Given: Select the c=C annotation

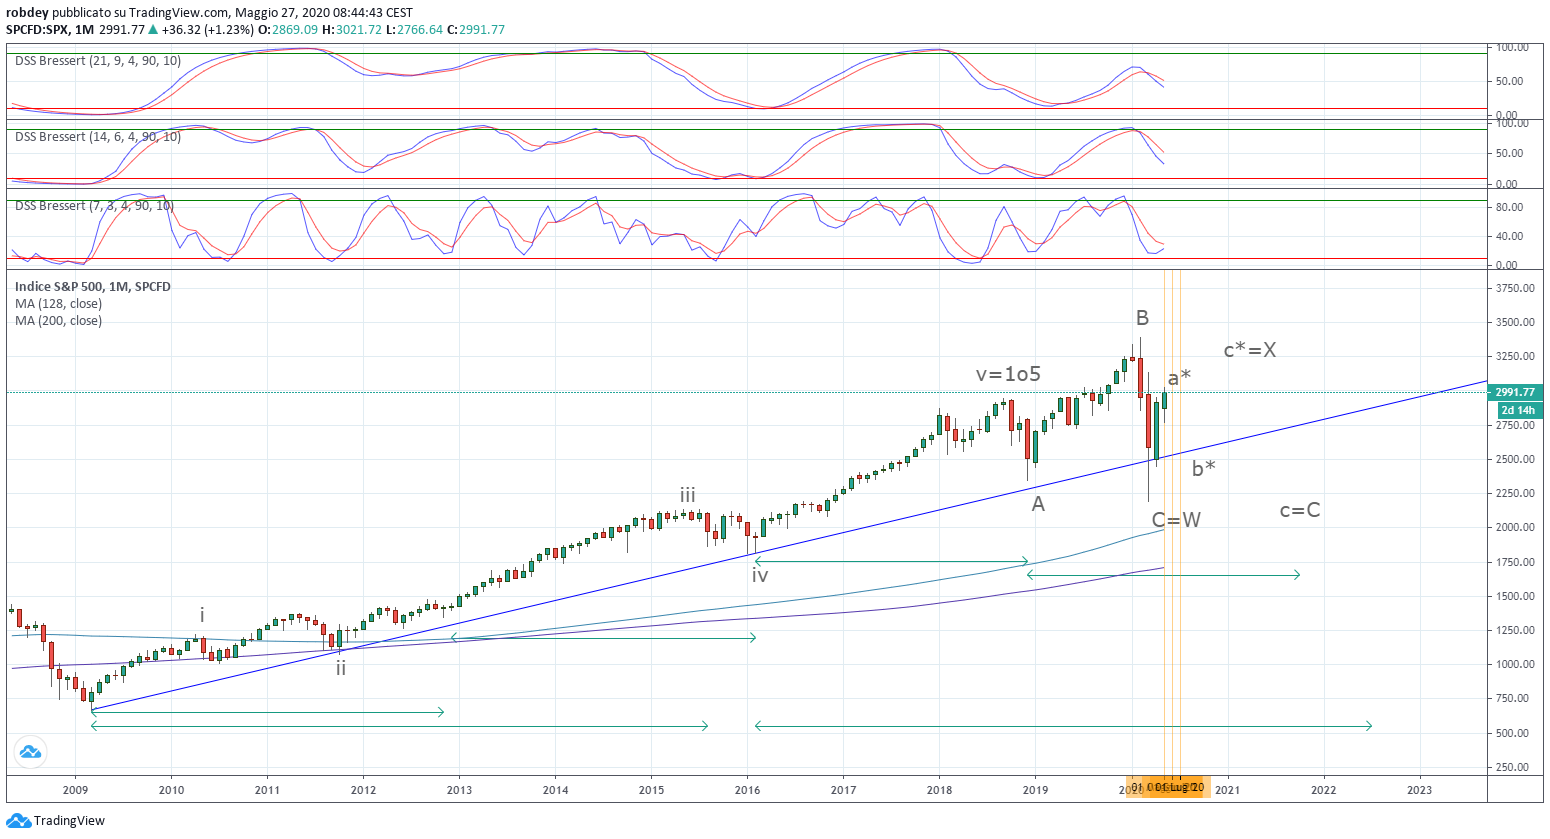Looking at the screenshot, I should click(1300, 511).
